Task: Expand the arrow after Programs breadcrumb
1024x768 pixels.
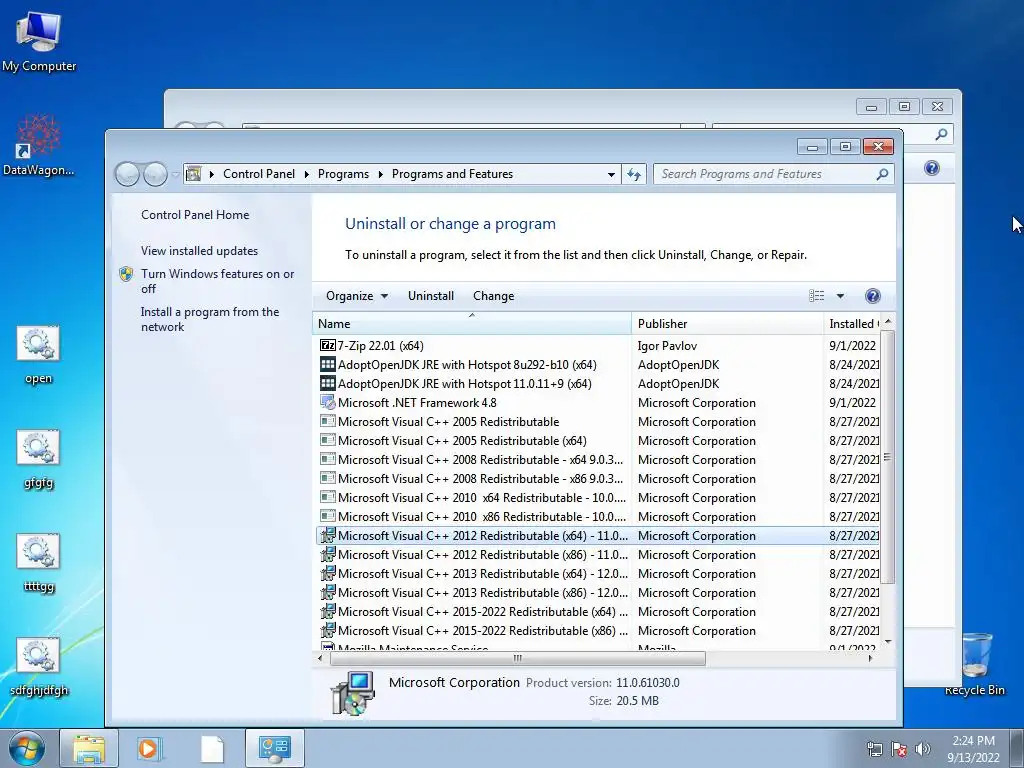Action: tap(381, 174)
